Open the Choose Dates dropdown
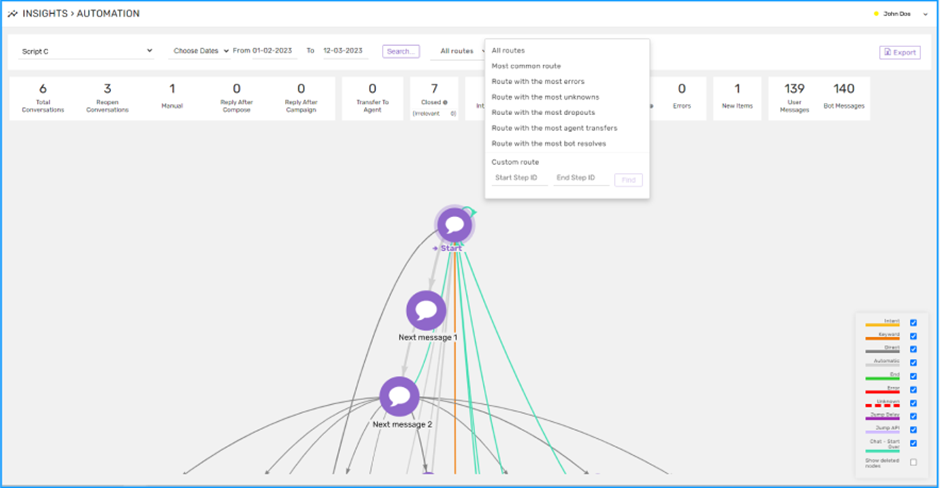 click(x=200, y=51)
